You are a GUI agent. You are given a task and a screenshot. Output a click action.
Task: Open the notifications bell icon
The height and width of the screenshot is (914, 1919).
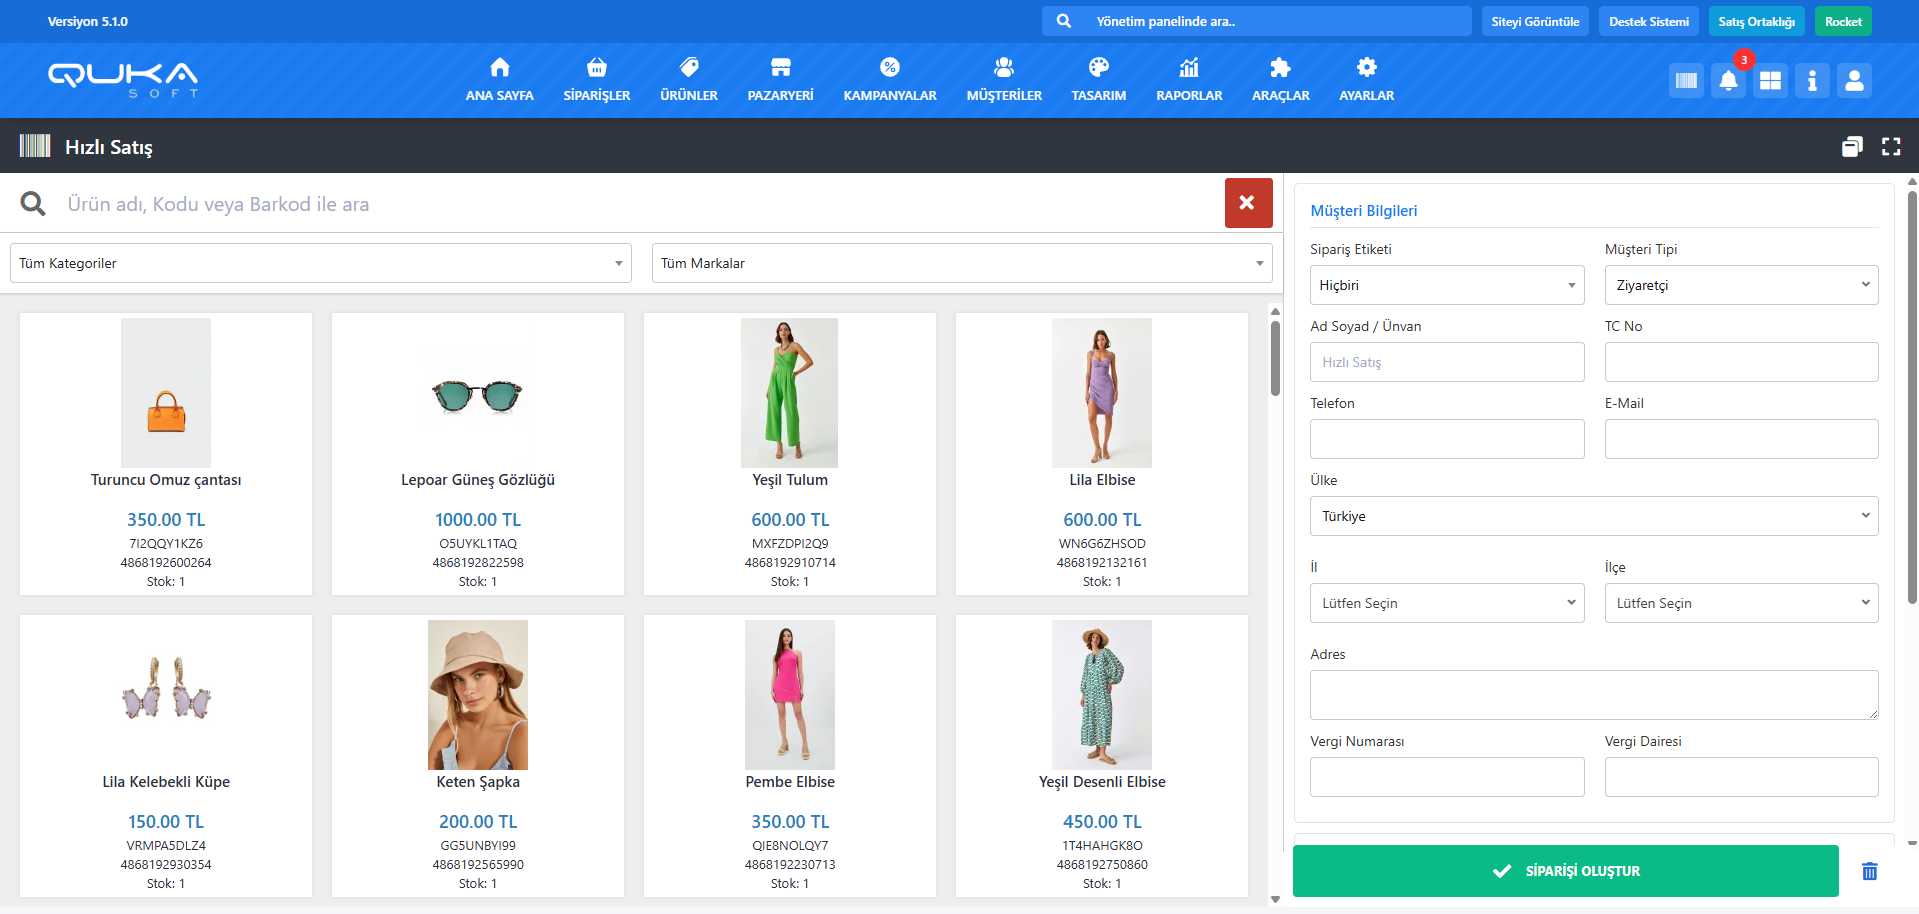[x=1728, y=81]
